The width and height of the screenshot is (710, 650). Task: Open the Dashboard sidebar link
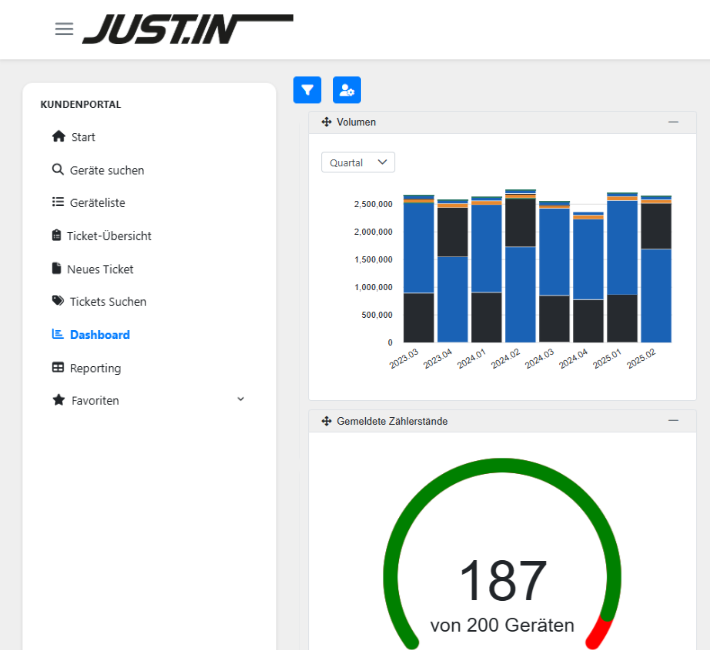99,335
